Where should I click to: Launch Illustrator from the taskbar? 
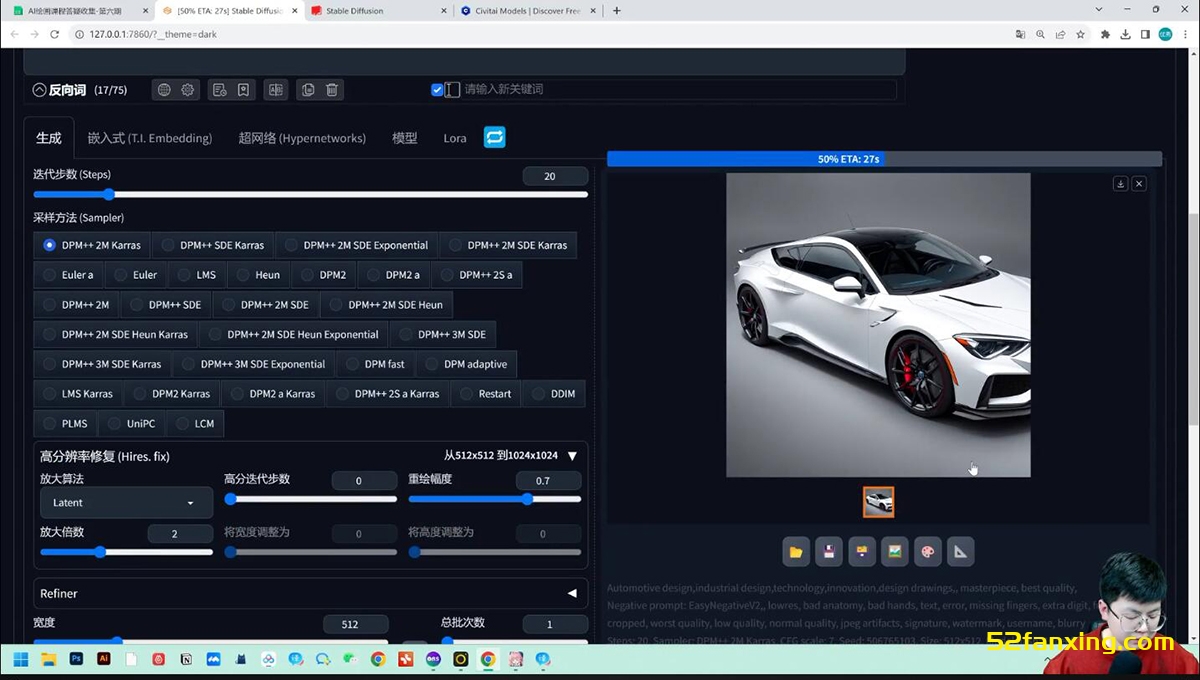103,660
